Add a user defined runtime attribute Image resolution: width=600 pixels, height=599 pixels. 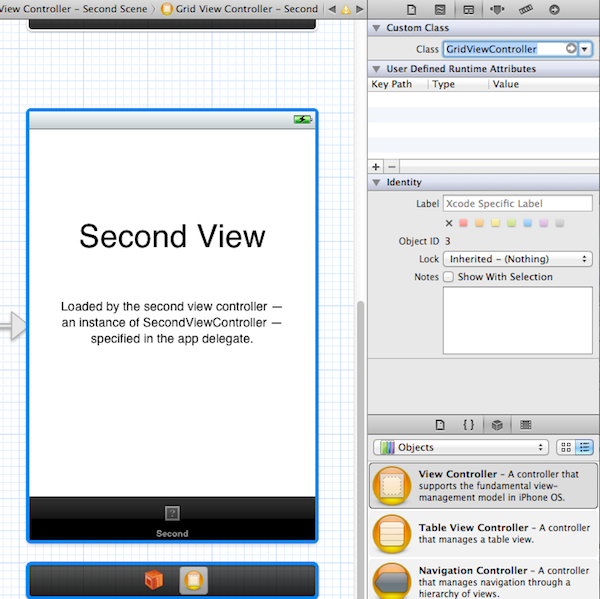376,167
